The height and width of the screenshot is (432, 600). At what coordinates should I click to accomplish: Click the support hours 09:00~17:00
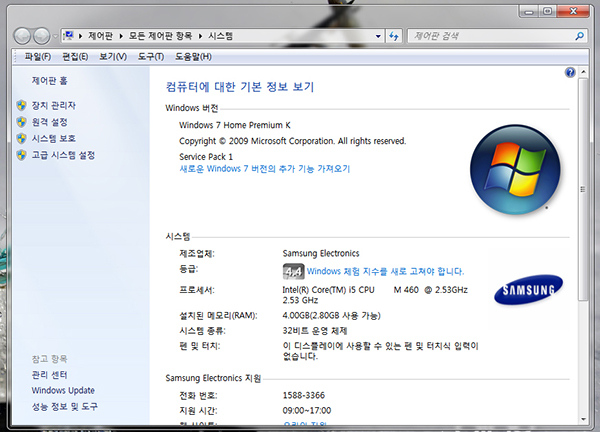[x=307, y=411]
